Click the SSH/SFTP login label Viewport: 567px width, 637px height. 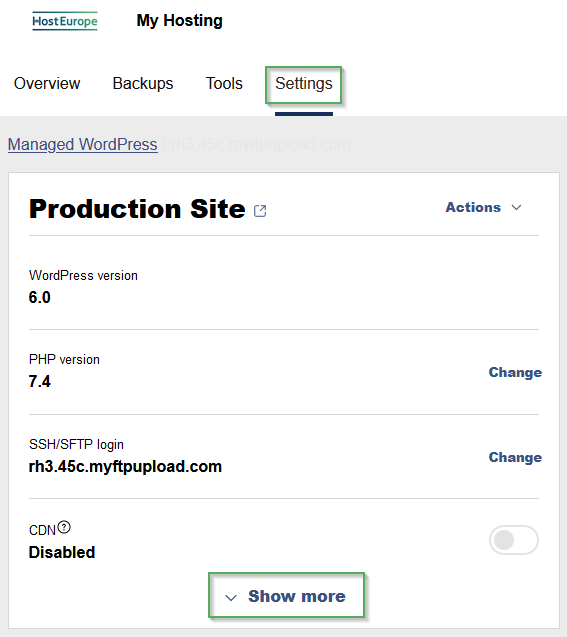click(x=76, y=444)
